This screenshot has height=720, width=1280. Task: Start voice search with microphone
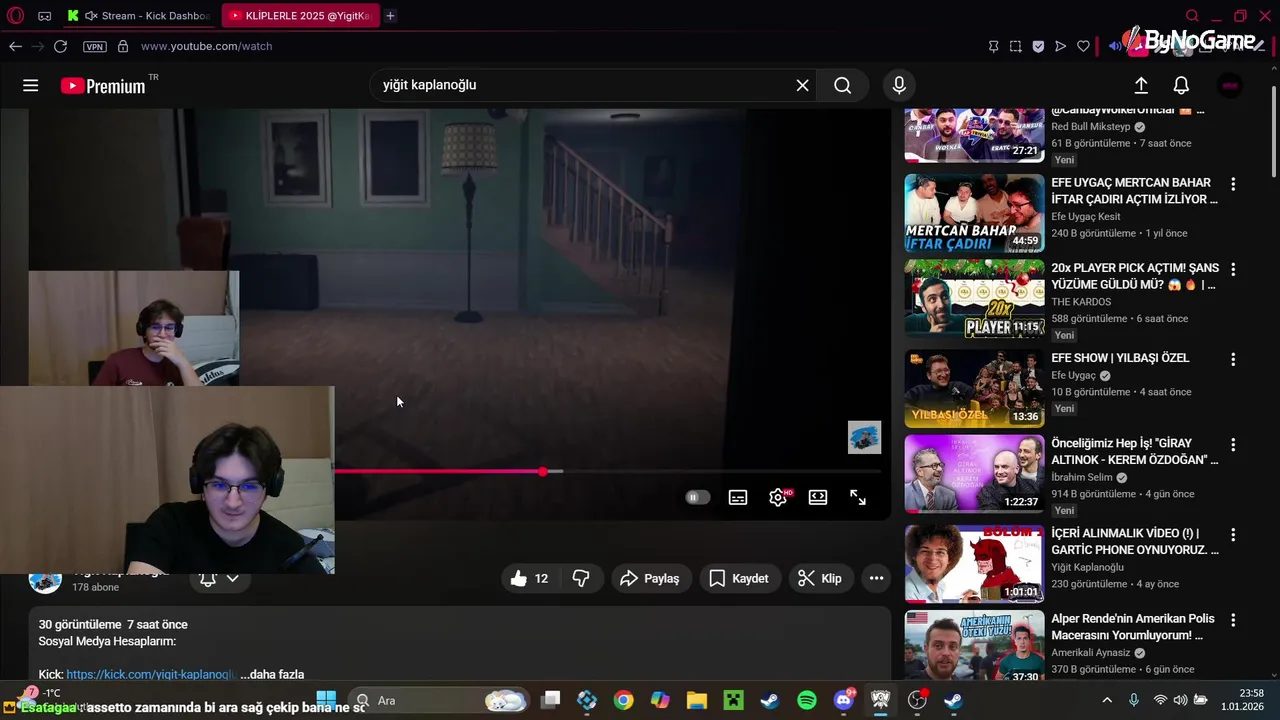point(899,85)
